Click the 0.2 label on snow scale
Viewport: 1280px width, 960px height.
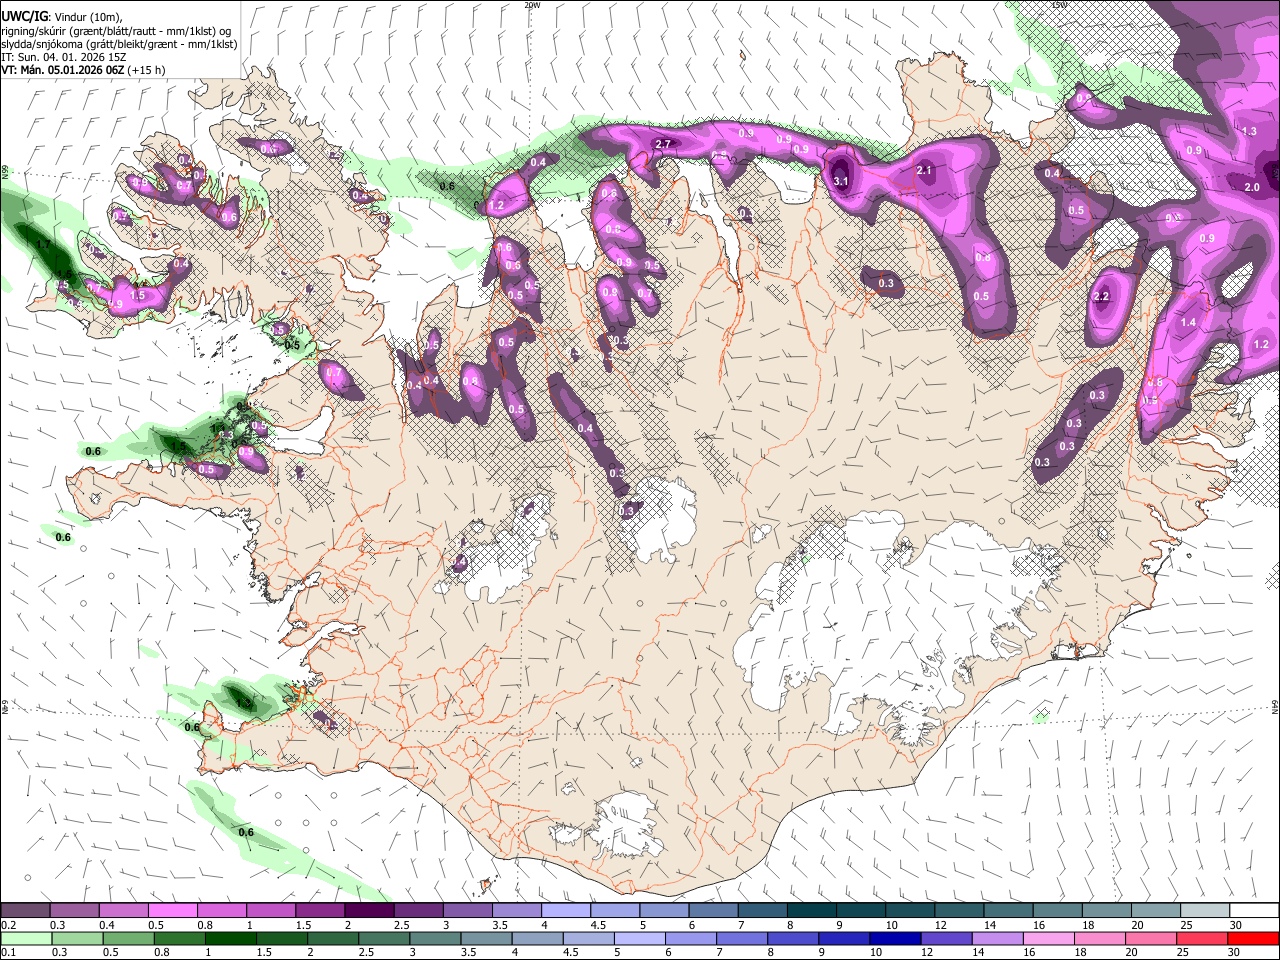[8, 925]
